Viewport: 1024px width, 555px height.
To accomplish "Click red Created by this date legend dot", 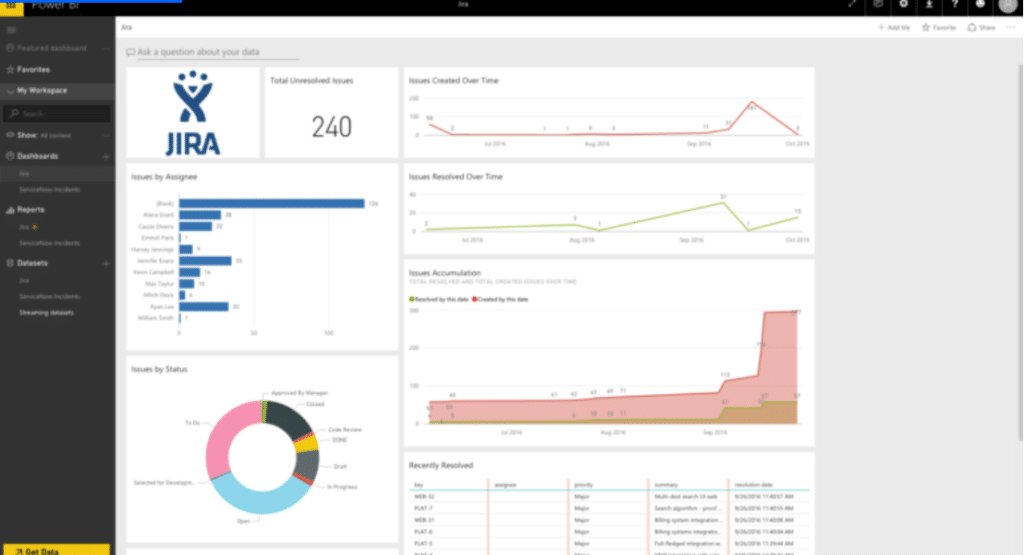I will (475, 300).
